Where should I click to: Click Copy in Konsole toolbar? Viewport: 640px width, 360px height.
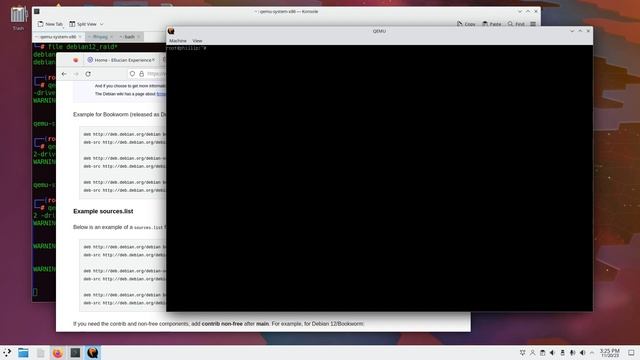[466, 24]
